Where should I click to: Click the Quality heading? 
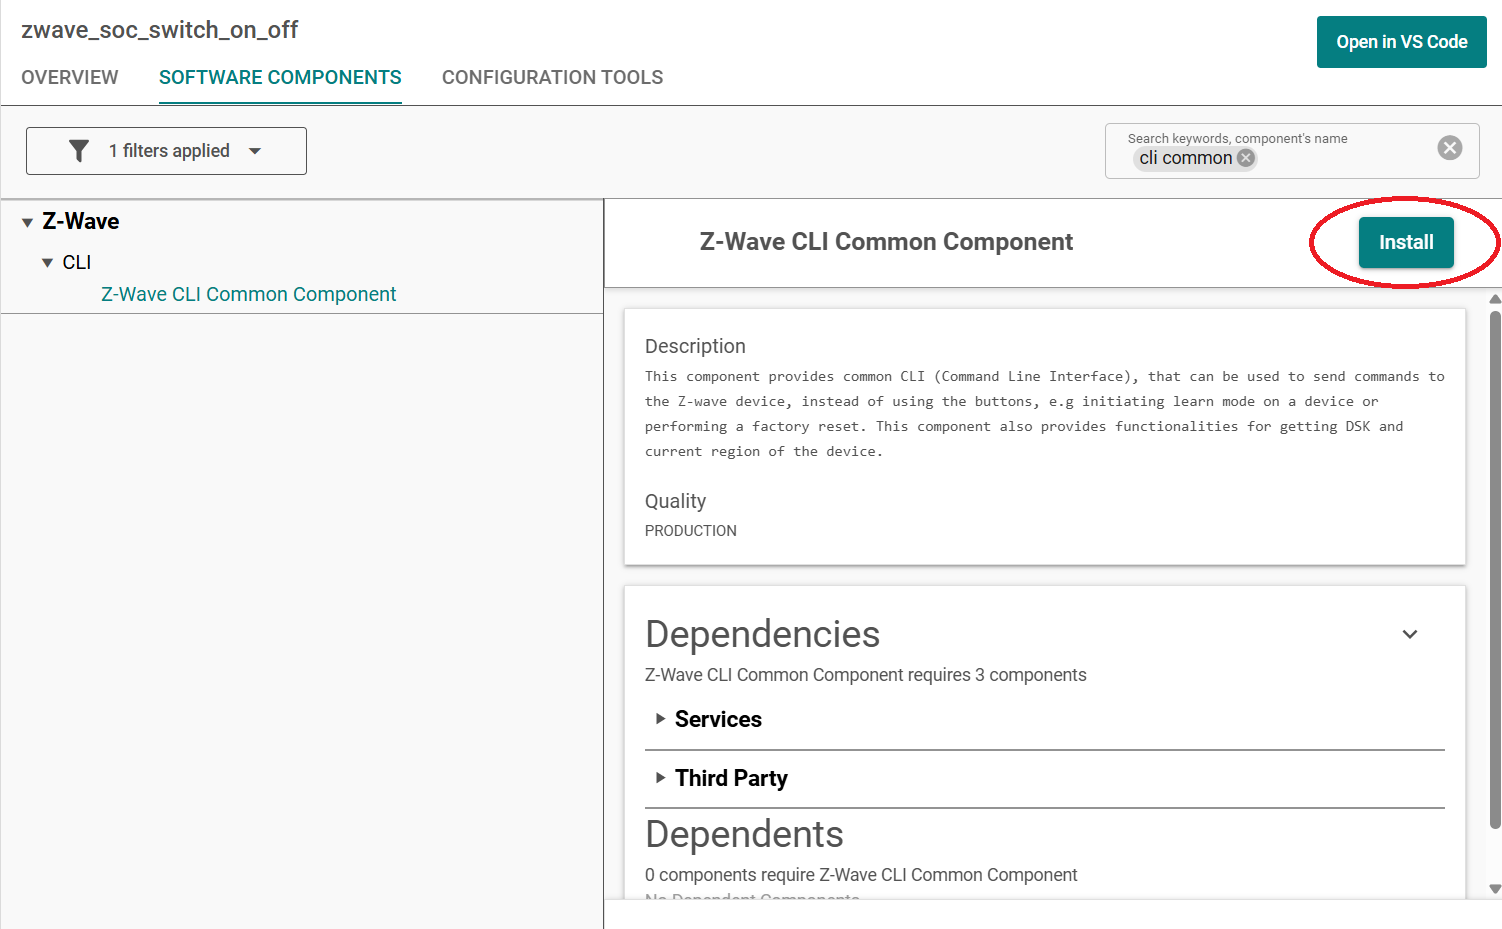676,501
